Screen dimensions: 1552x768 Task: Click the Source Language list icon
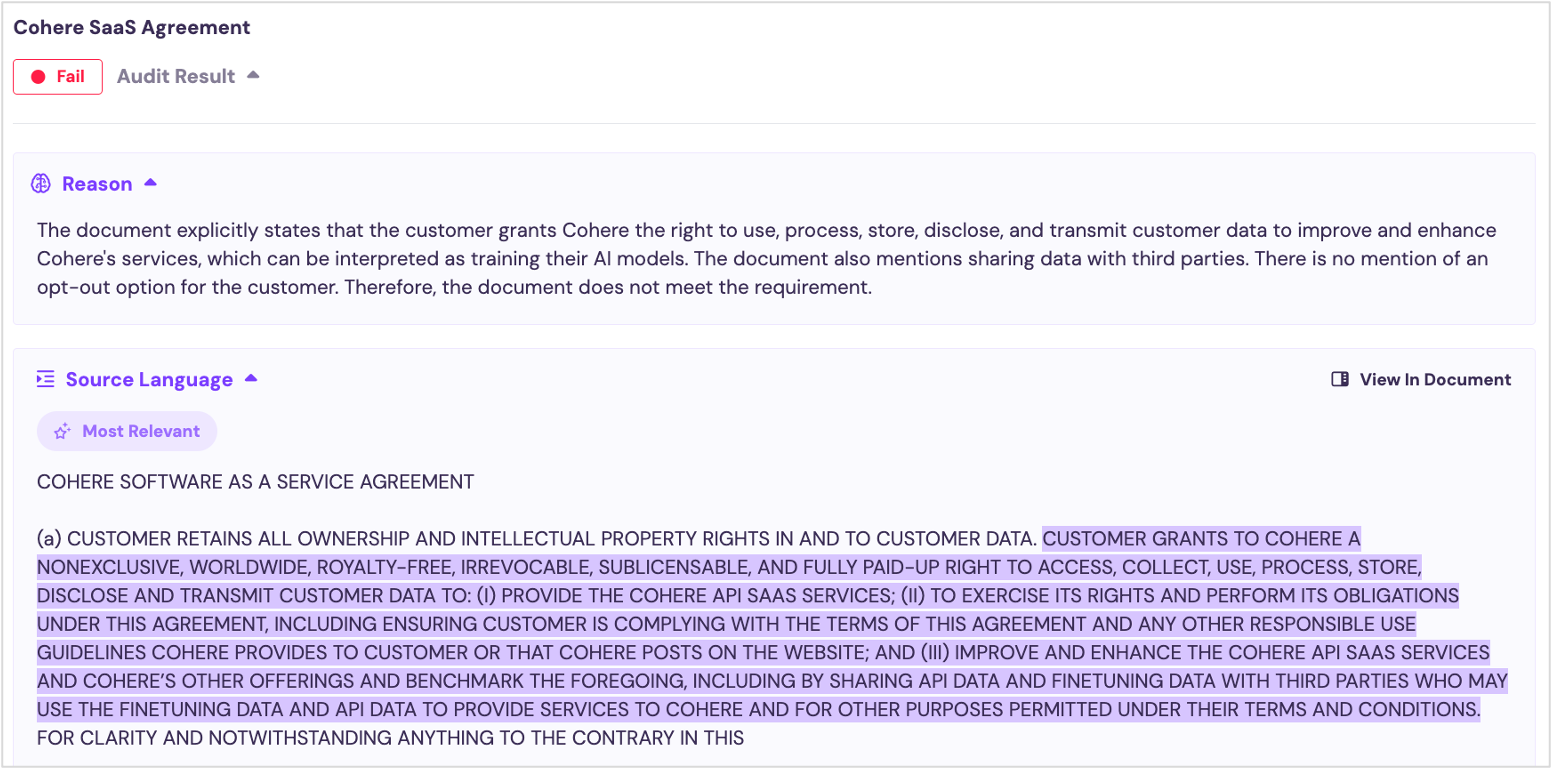[45, 379]
